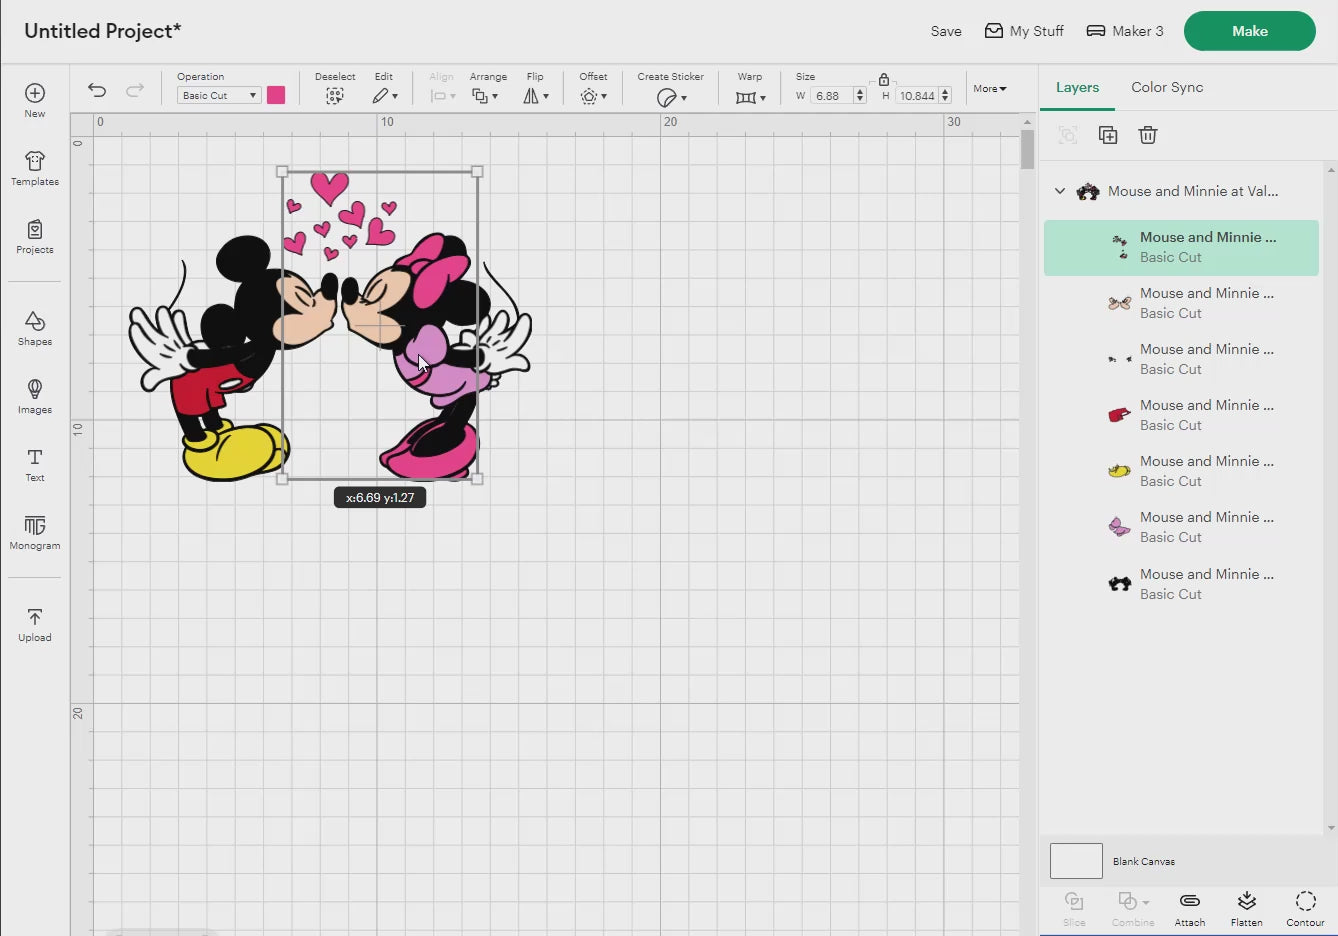Open the More toolbar dropdown
1338x936 pixels.
tap(990, 89)
